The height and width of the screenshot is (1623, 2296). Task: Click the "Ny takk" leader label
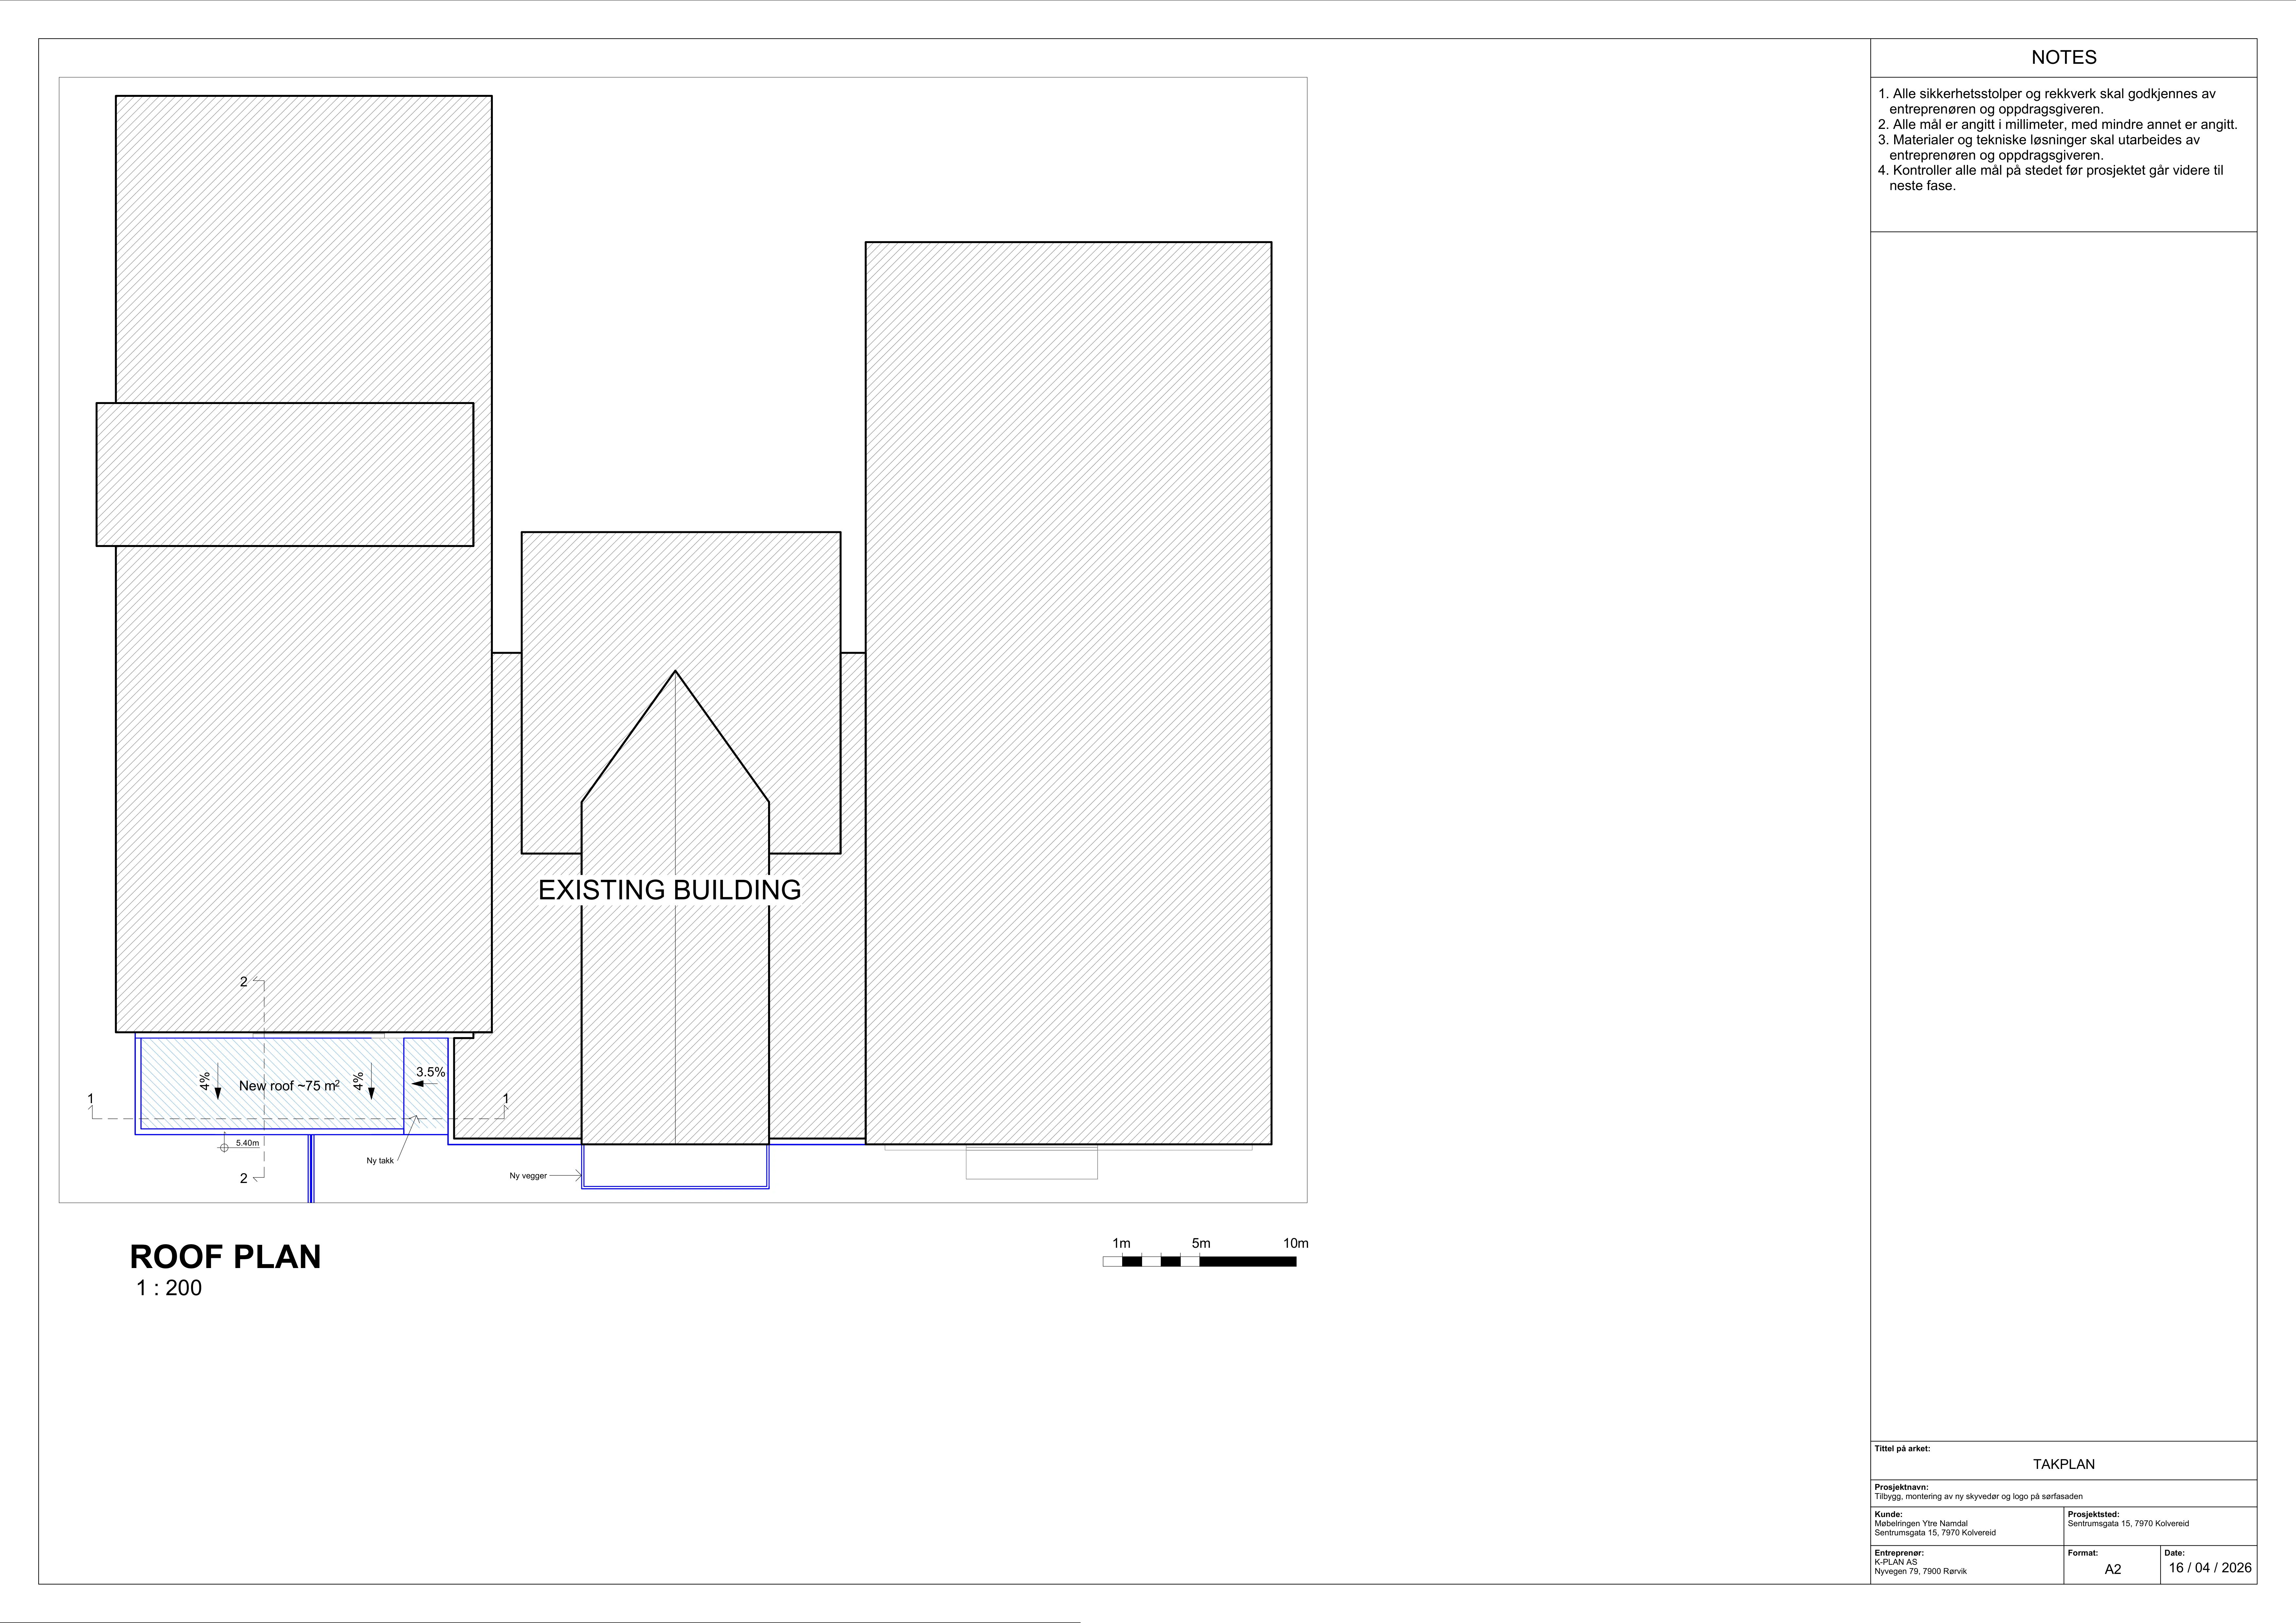pos(380,1161)
